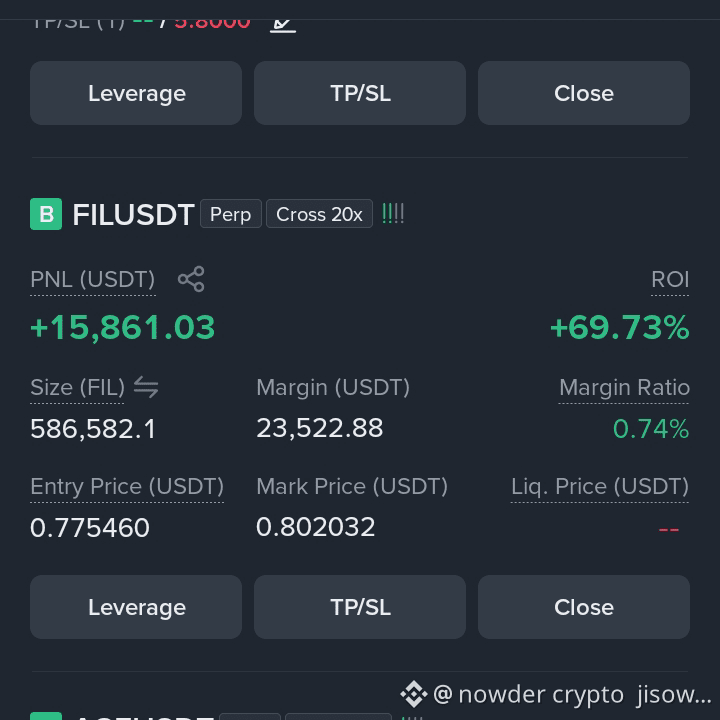720x720 pixels.
Task: Click the PNL (USDT) label
Action: (x=93, y=280)
